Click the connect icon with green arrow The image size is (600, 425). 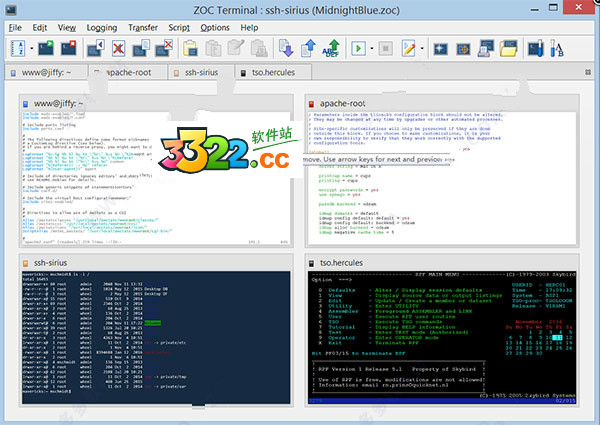click(x=46, y=48)
